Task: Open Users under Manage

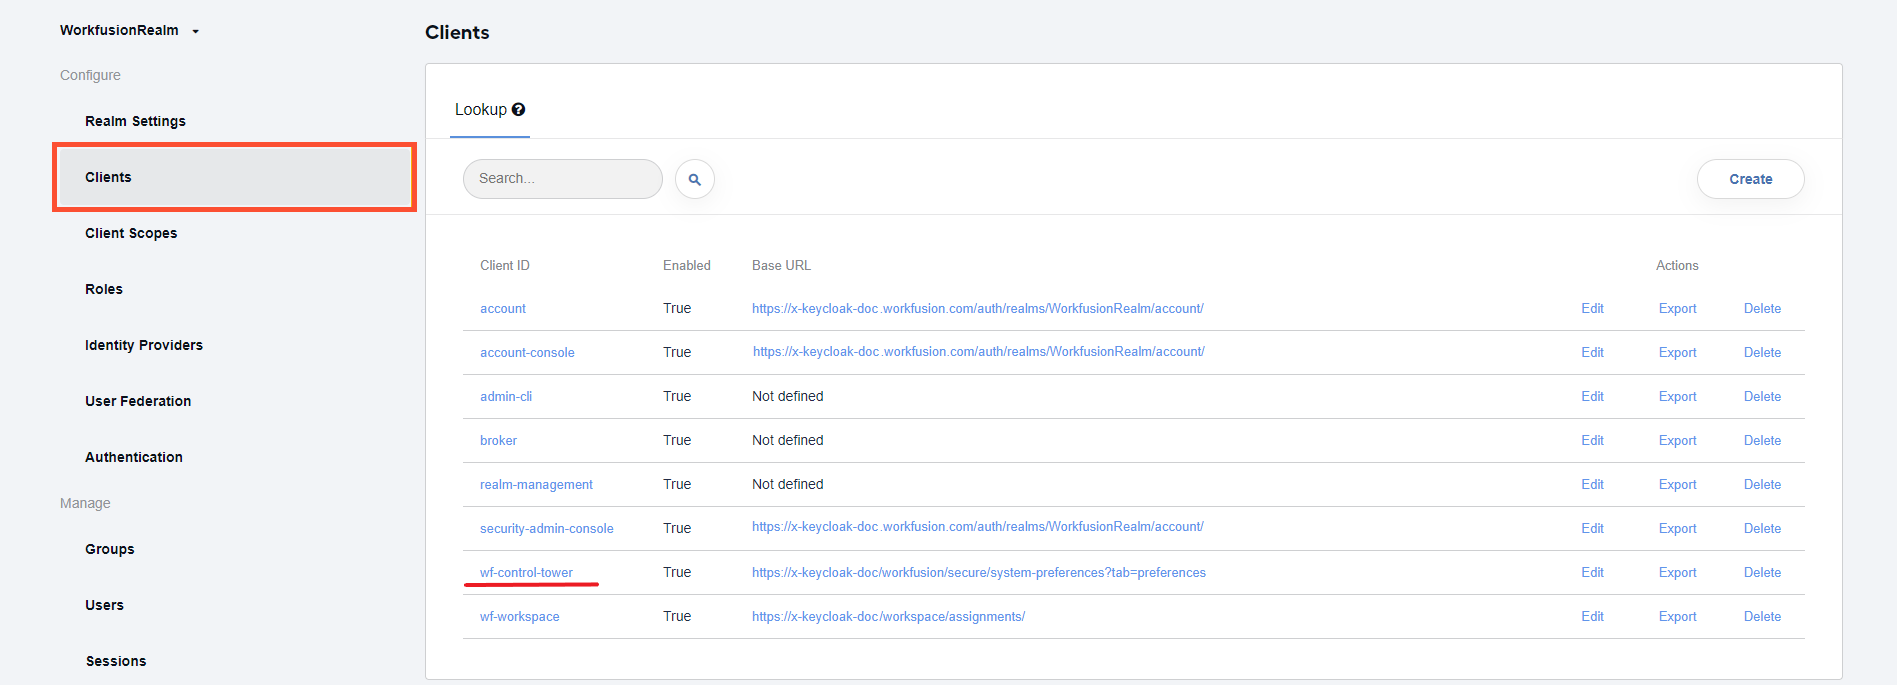Action: point(104,605)
